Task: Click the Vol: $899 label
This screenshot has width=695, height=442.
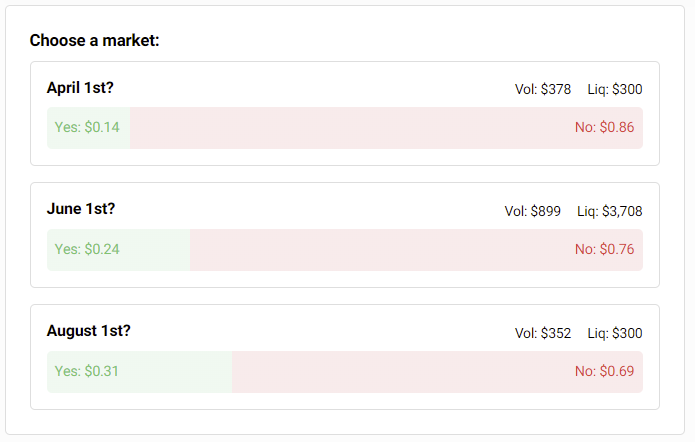Action: point(532,211)
